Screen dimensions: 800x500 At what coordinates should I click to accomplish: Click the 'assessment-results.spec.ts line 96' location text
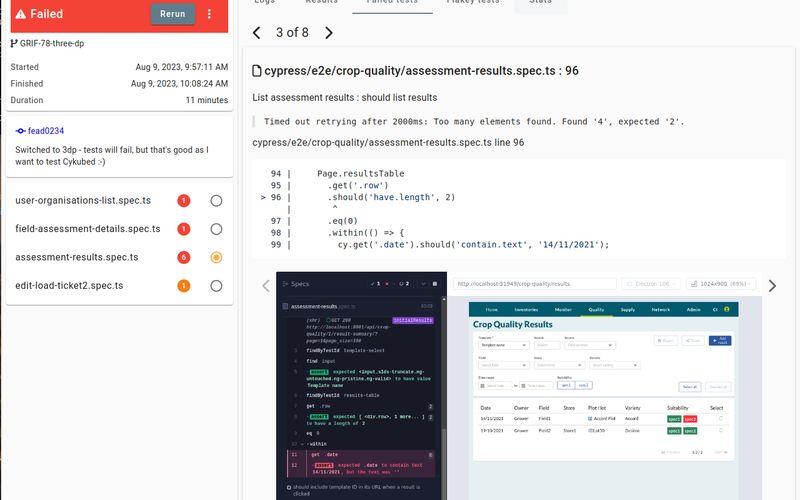388,142
